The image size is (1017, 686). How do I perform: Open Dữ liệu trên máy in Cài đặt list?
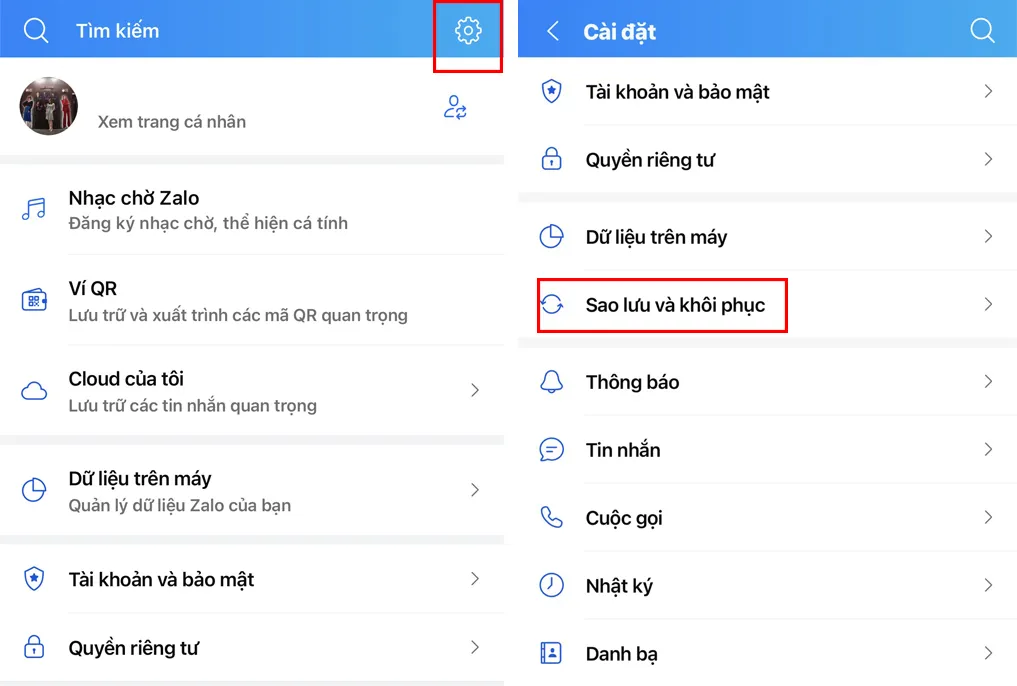[x=767, y=237]
